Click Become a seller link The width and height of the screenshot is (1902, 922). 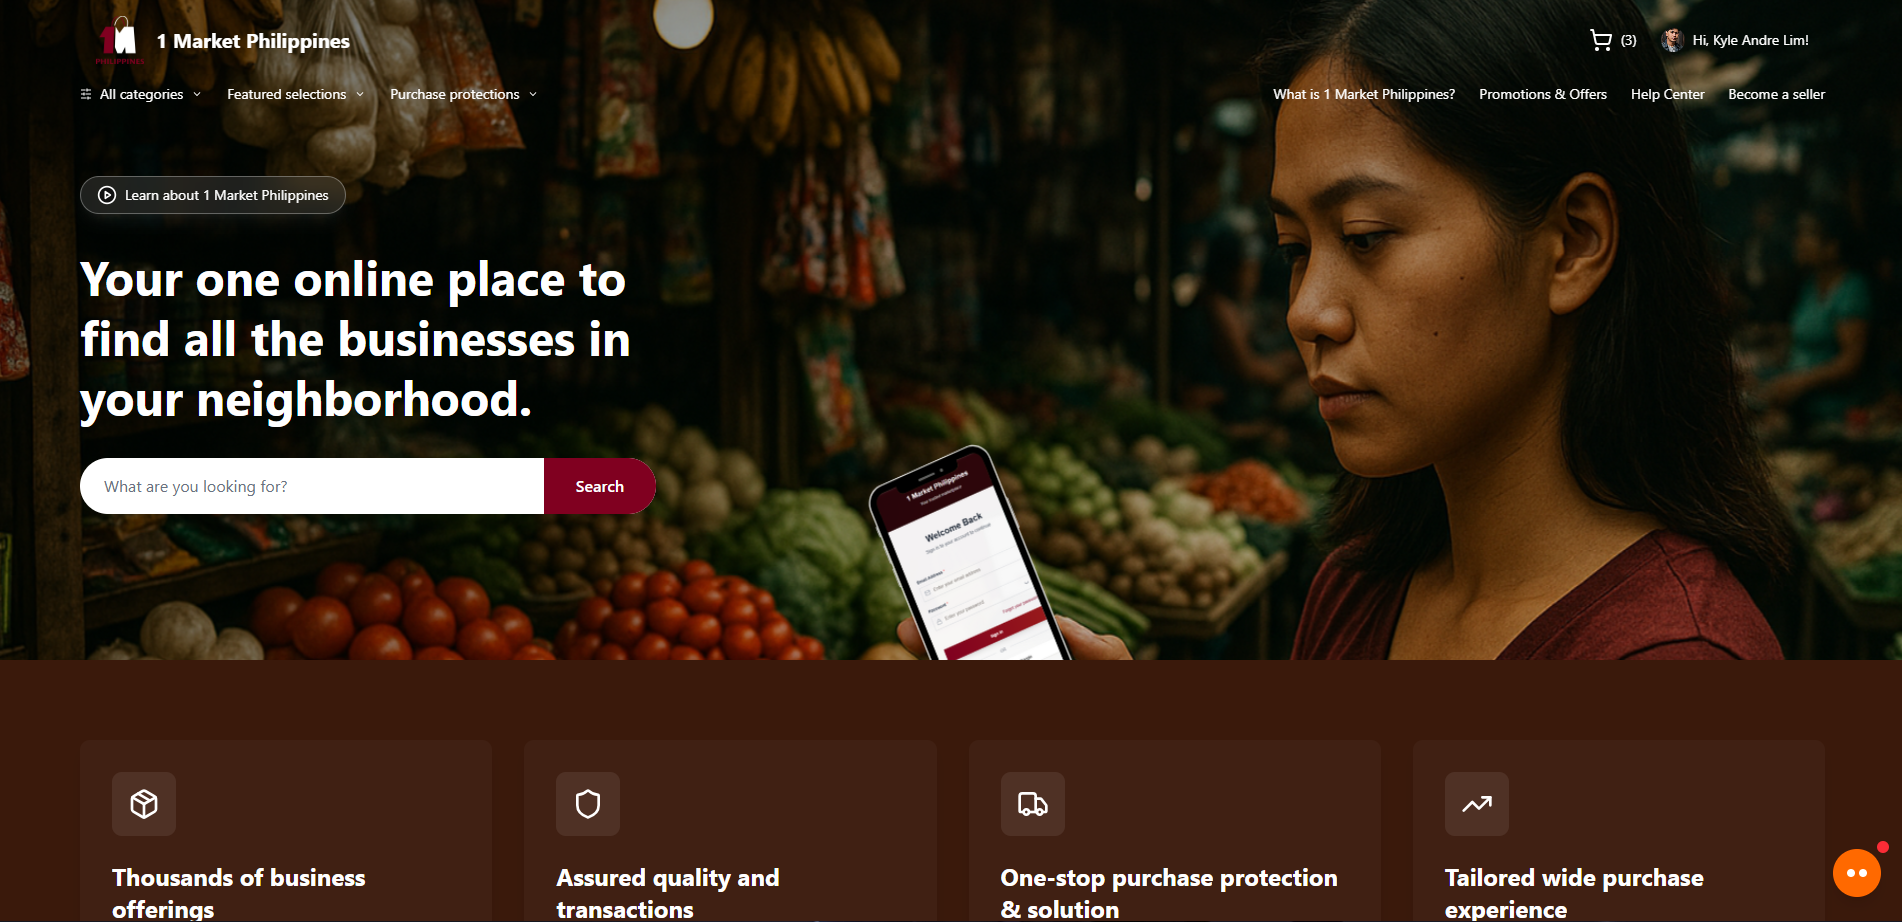[x=1776, y=94]
